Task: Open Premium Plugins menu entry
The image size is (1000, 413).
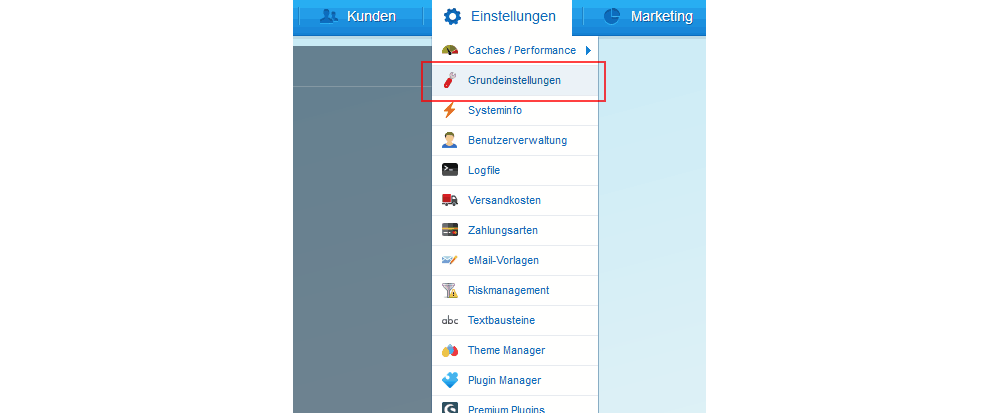Action: coord(515,404)
